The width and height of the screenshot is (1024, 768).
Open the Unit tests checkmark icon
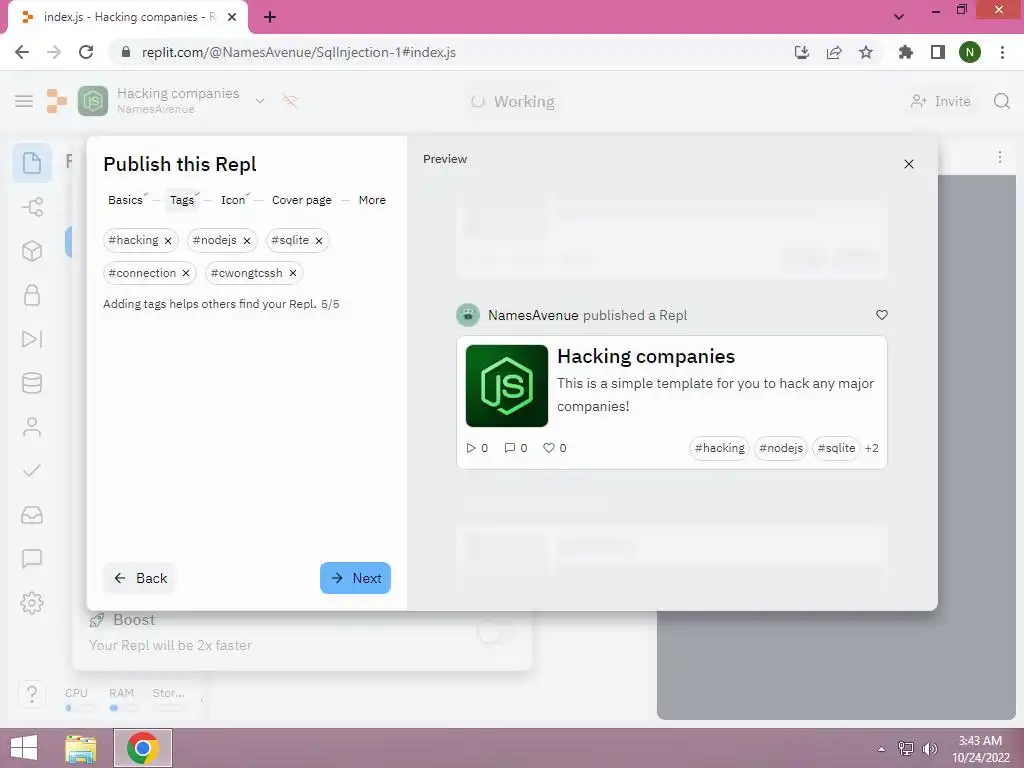point(31,470)
